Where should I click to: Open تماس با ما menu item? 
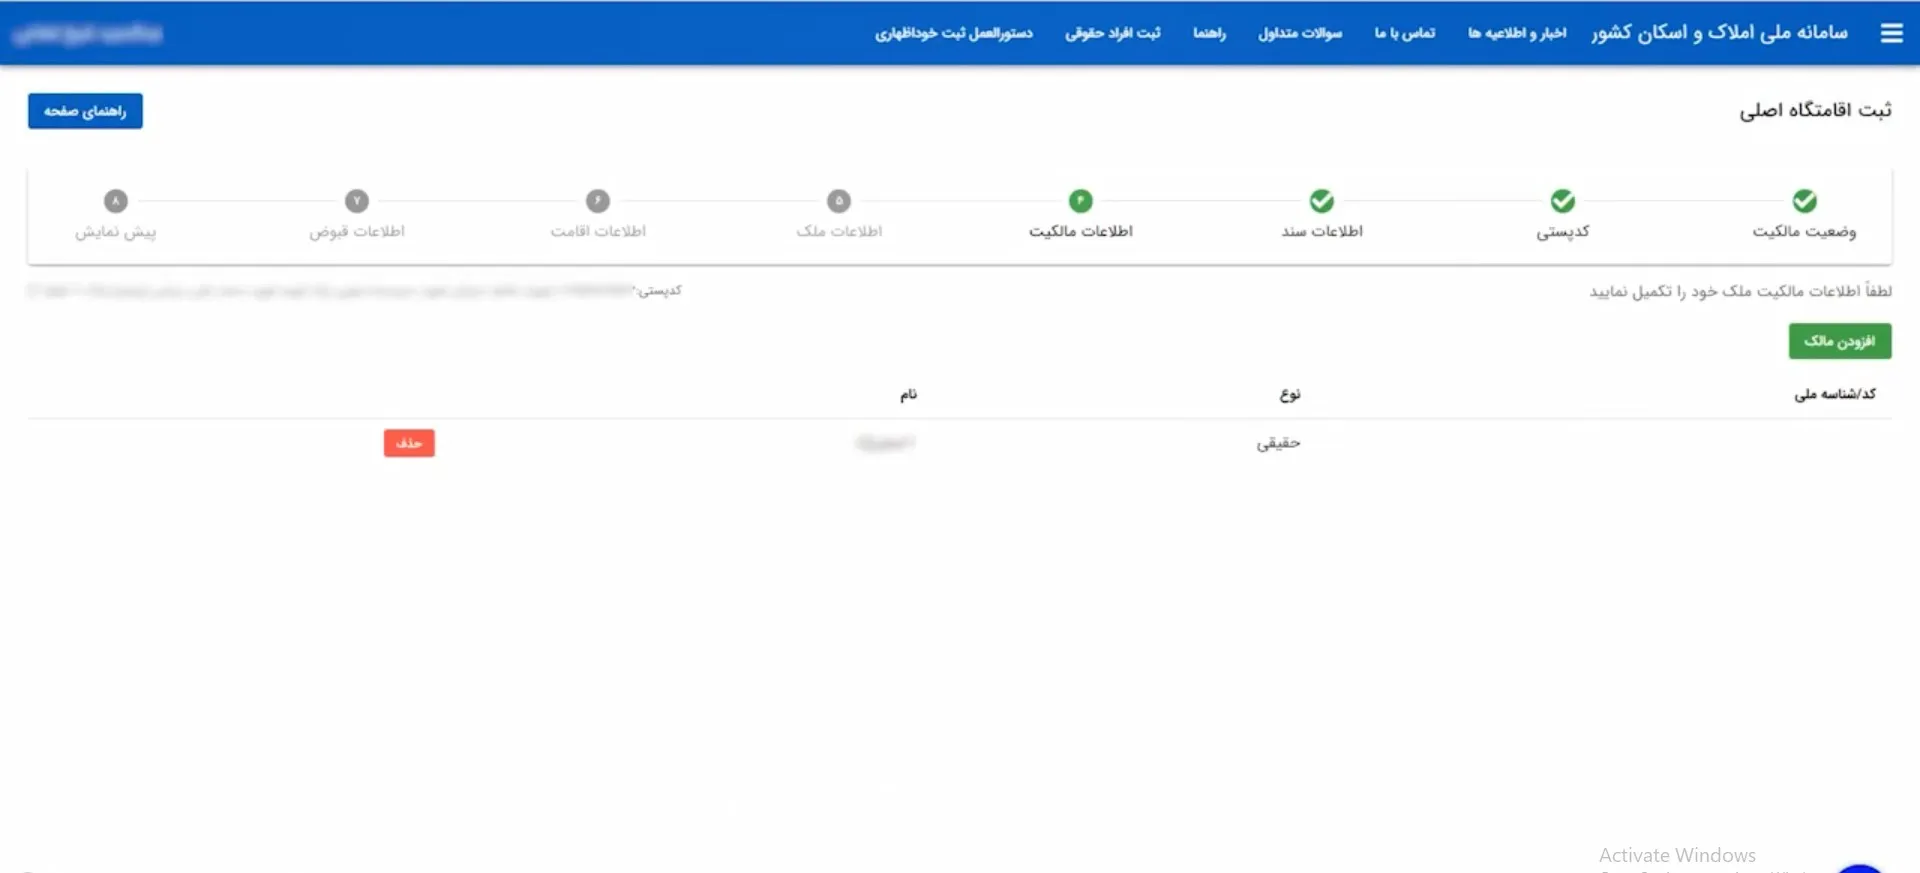(x=1405, y=33)
